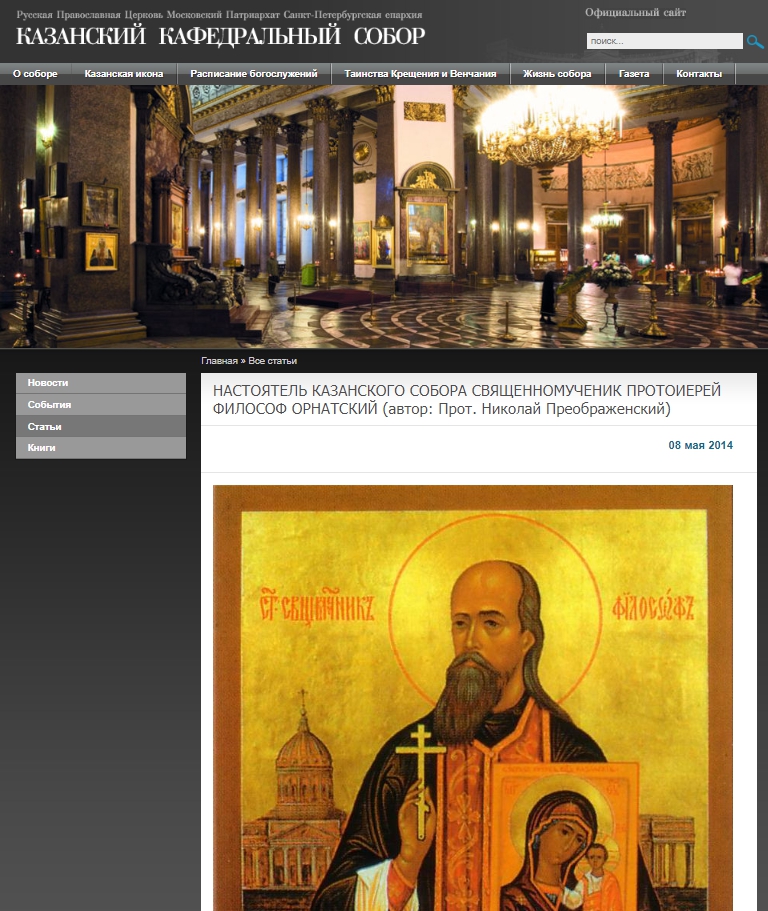Click the search magnifier icon
Screen dimensions: 768x911
pyautogui.click(x=755, y=41)
